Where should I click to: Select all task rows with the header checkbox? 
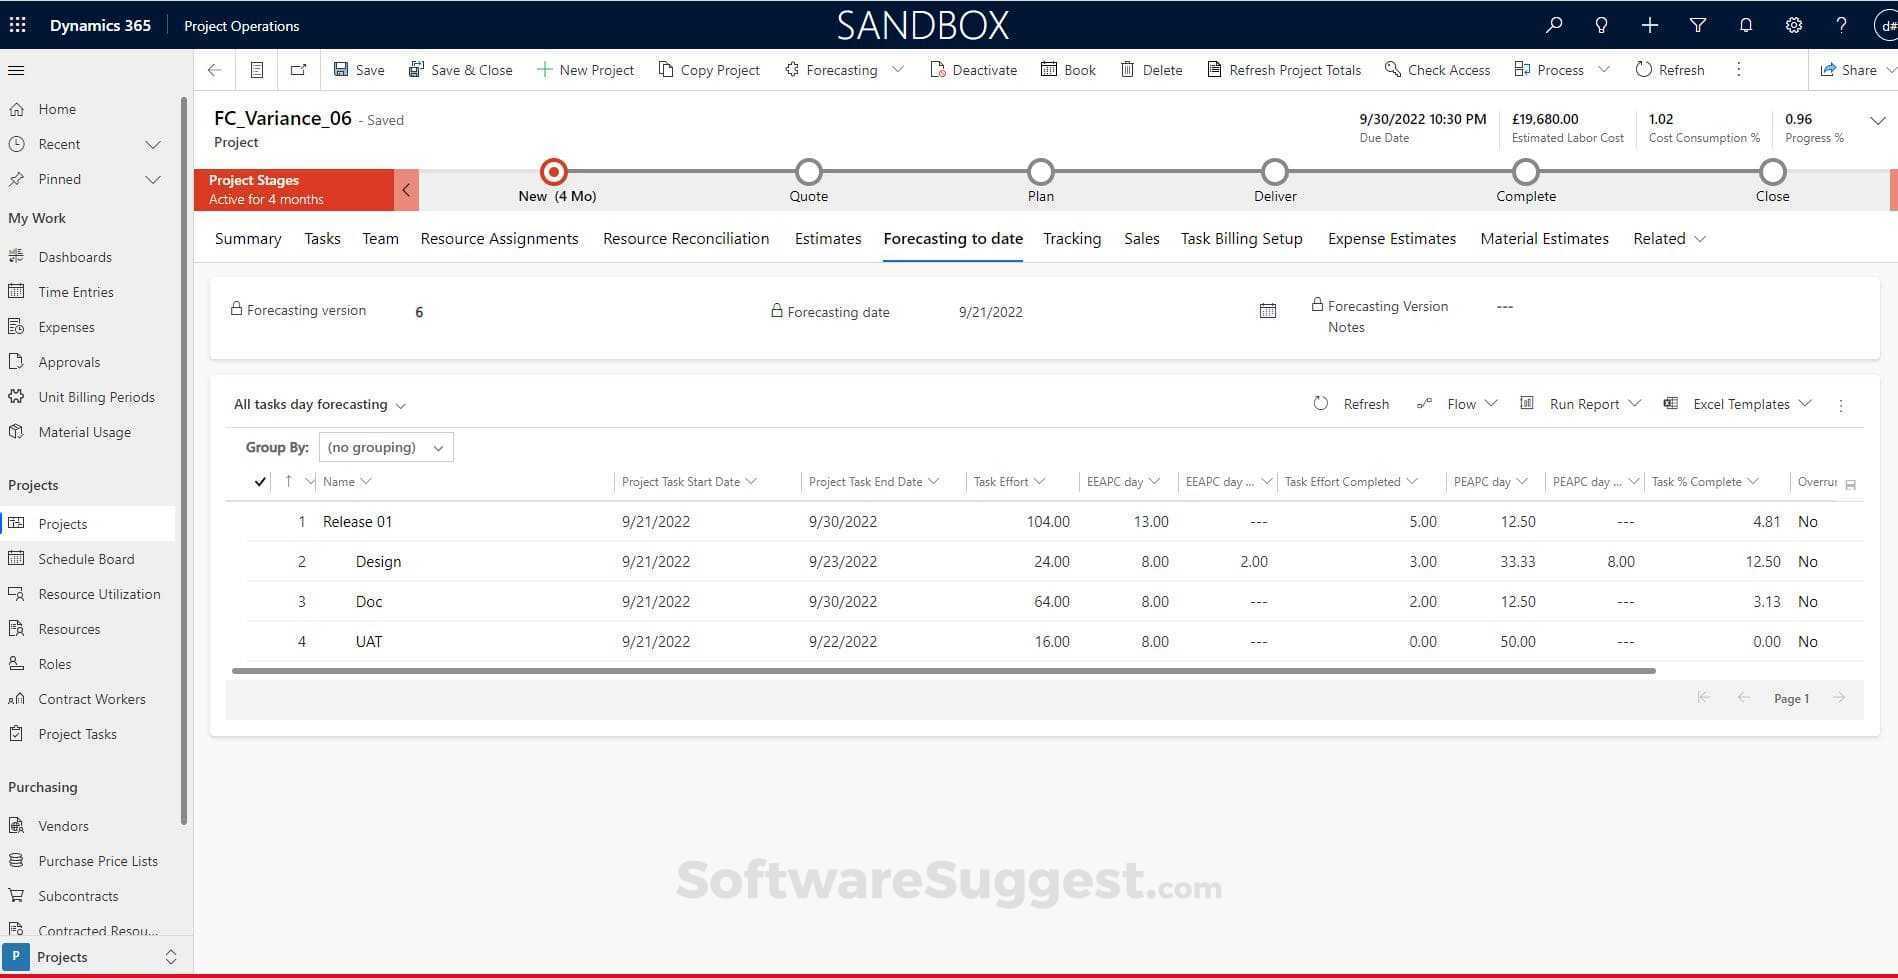pyautogui.click(x=259, y=481)
